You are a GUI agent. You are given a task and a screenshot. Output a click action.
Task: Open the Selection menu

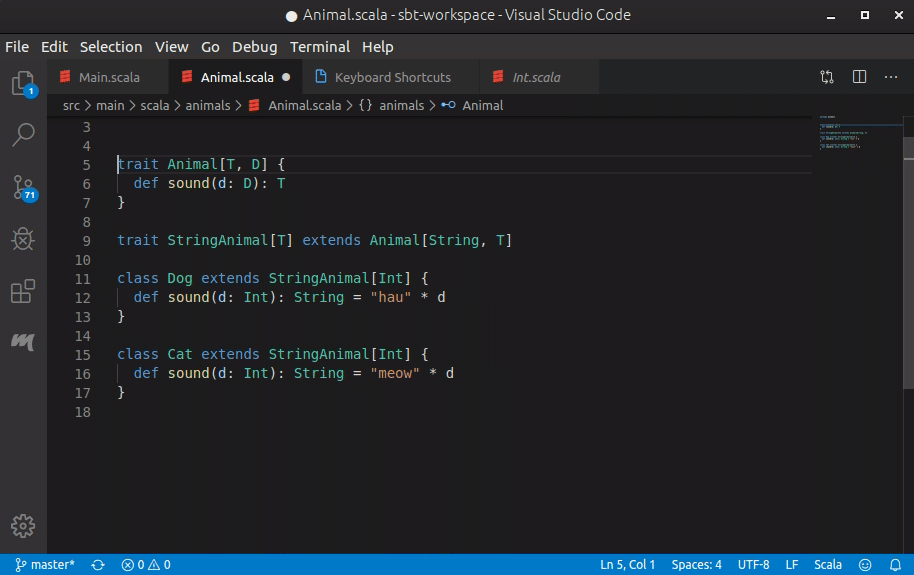111,47
